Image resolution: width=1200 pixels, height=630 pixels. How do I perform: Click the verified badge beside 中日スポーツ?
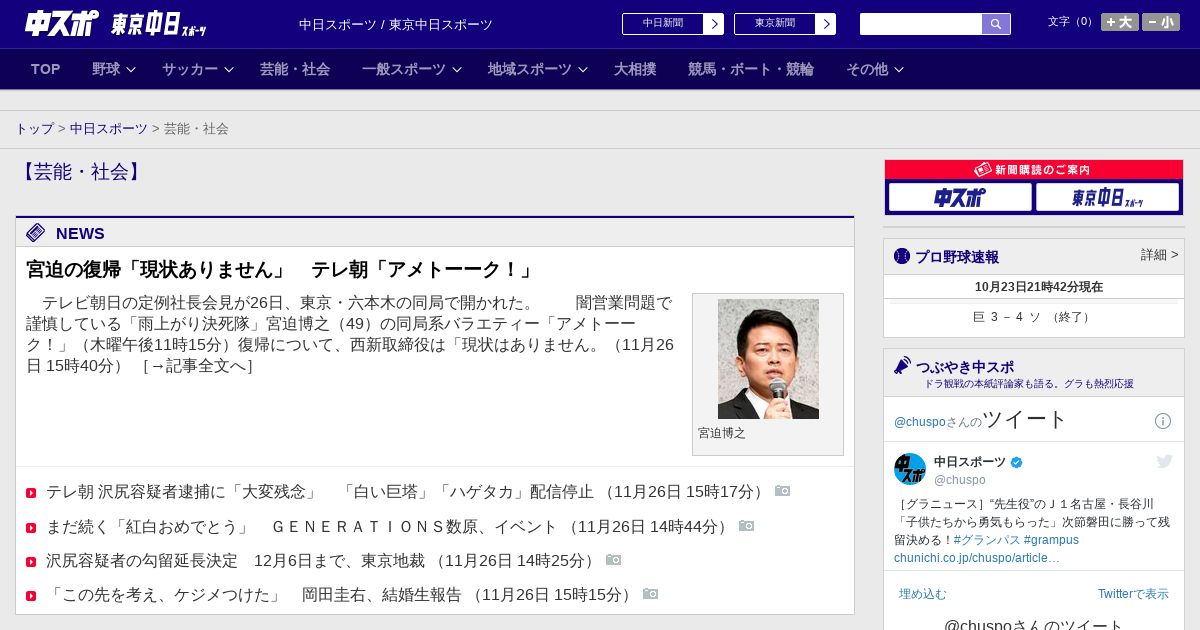click(1017, 462)
